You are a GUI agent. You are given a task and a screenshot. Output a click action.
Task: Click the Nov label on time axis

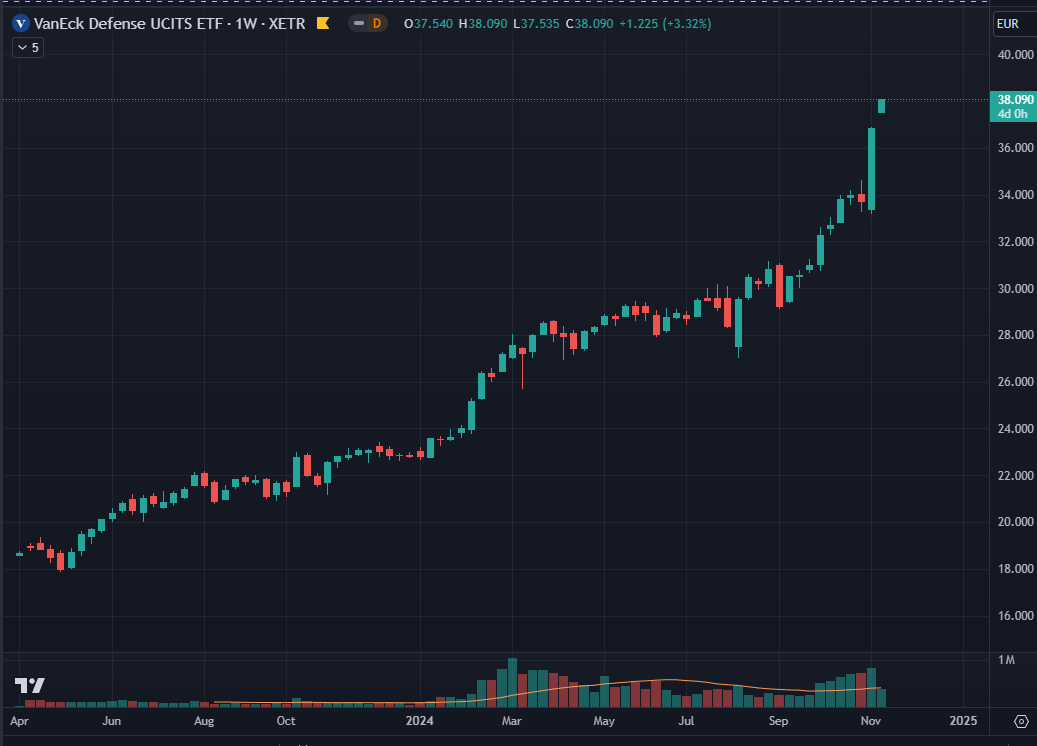(x=871, y=721)
